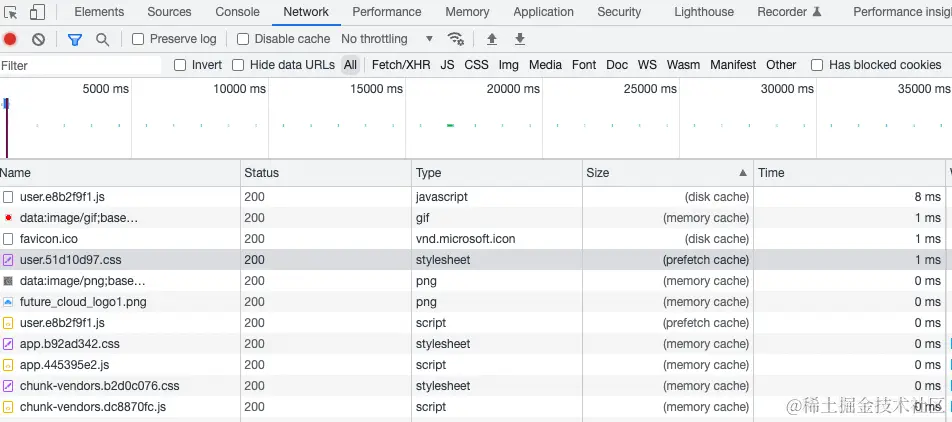The image size is (952, 422).
Task: Click the Filter text input field
Action: (81, 66)
